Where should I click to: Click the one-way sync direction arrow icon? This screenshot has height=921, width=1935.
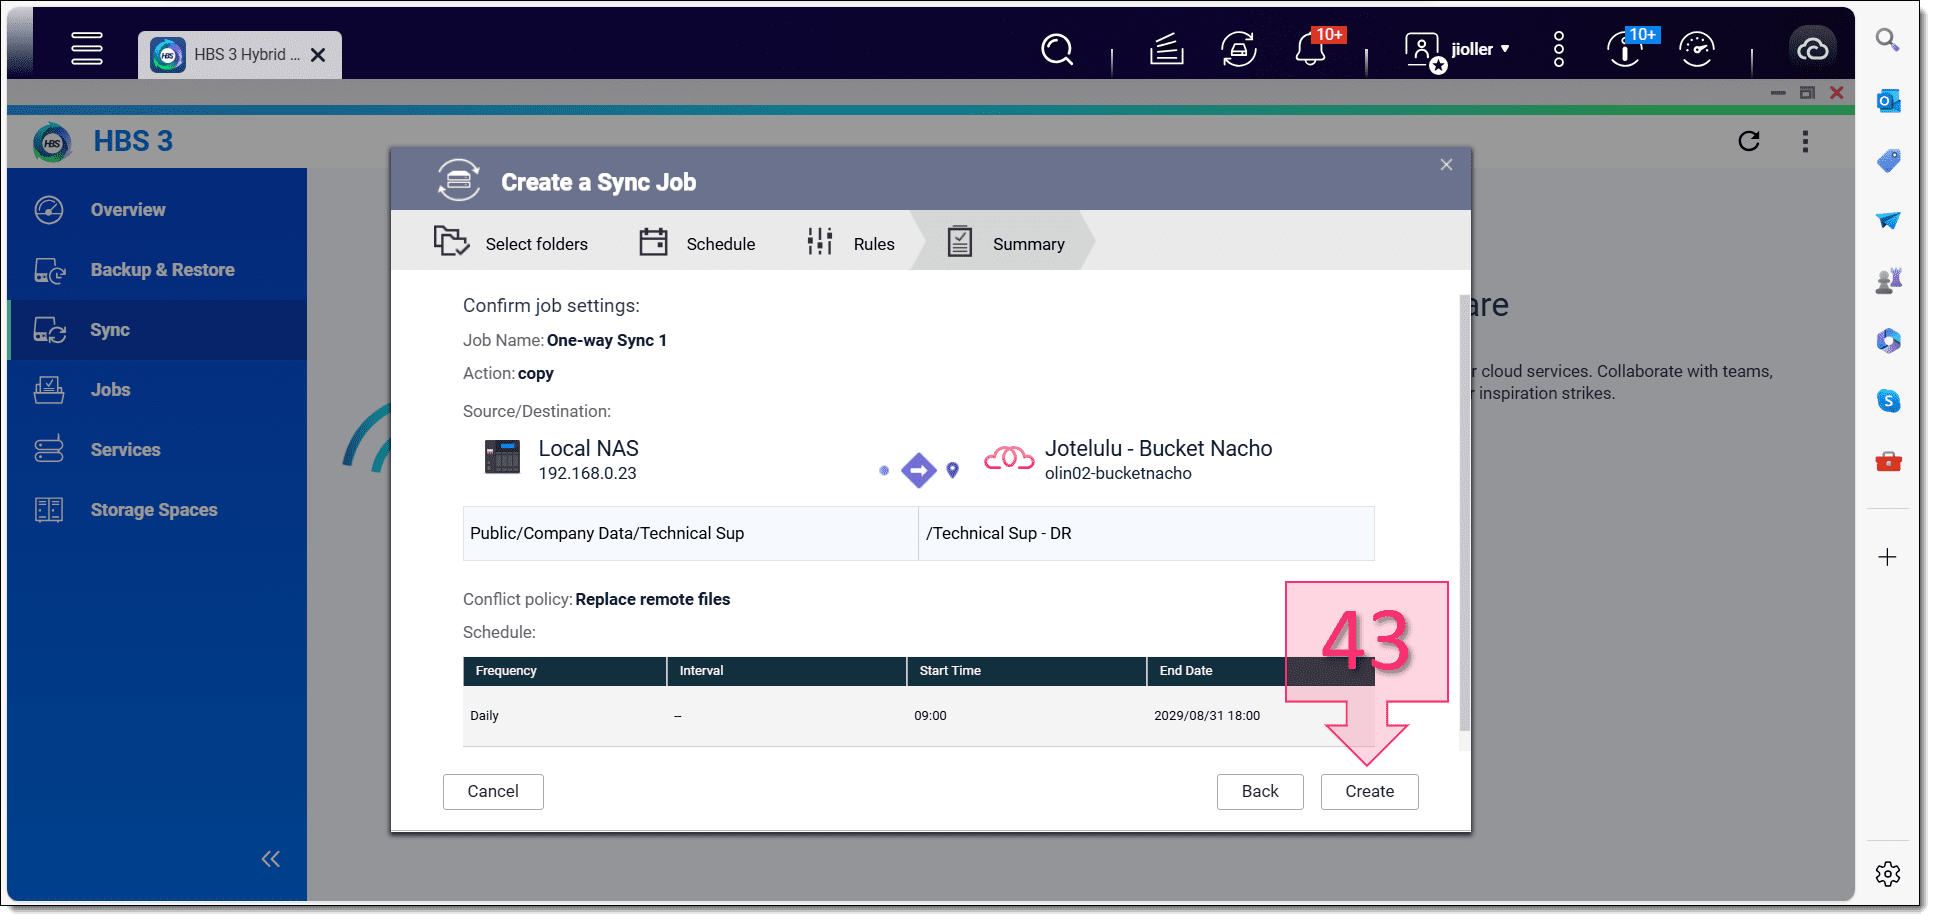(918, 470)
